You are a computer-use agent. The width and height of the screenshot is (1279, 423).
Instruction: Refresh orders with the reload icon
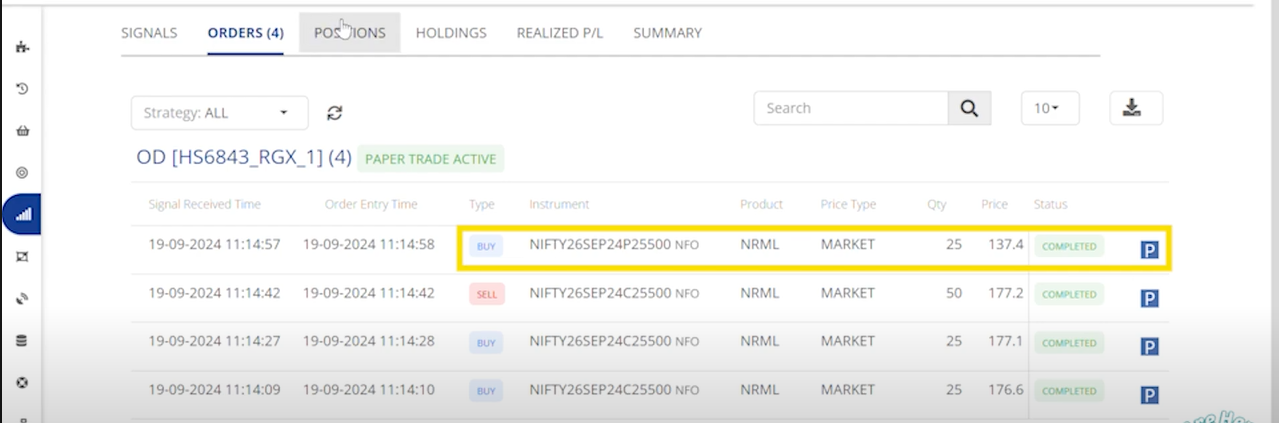pos(335,113)
